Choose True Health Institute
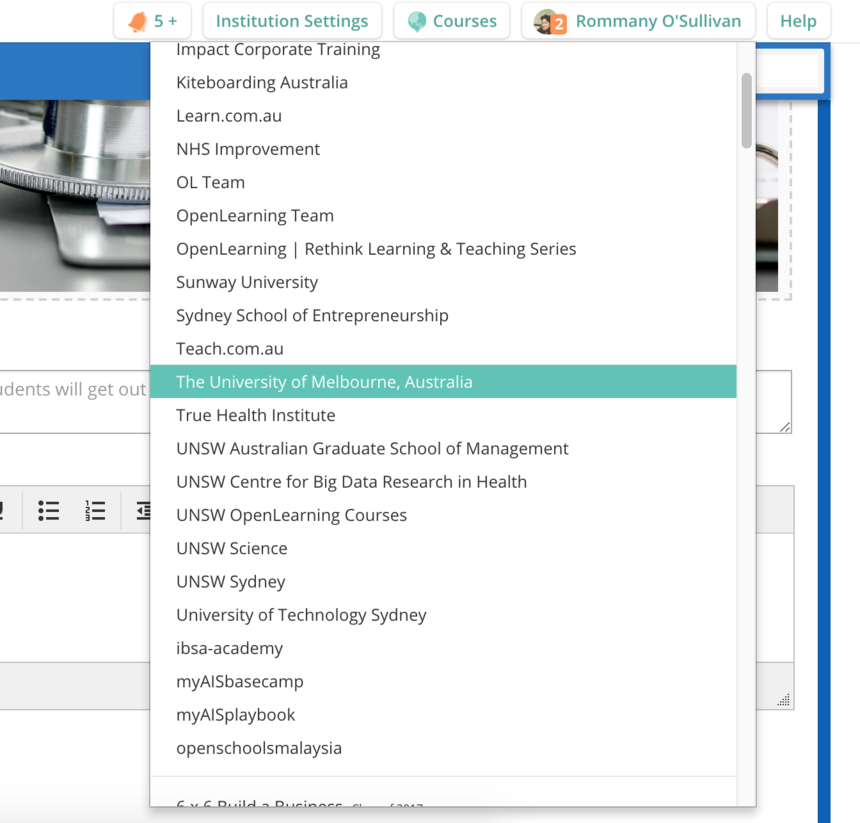860x823 pixels. (x=443, y=415)
